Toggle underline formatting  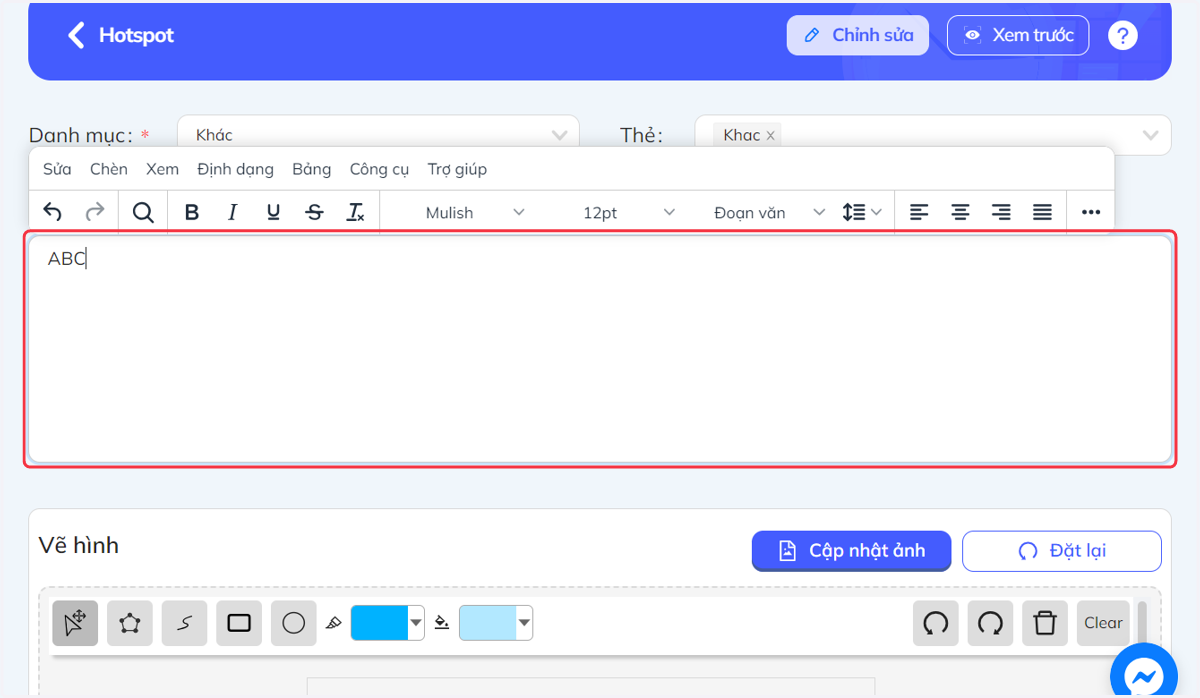tap(273, 212)
